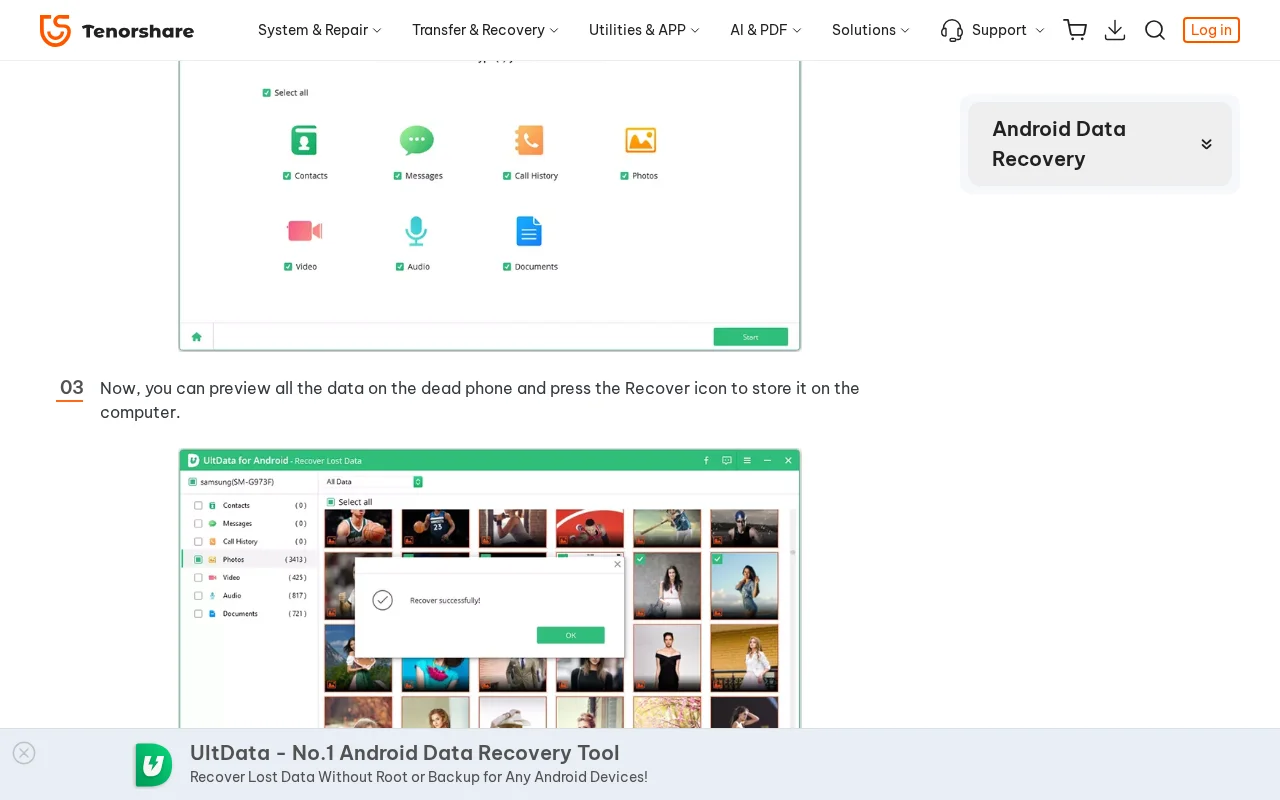
Task: Click the green UltData app icon
Action: coord(154,765)
